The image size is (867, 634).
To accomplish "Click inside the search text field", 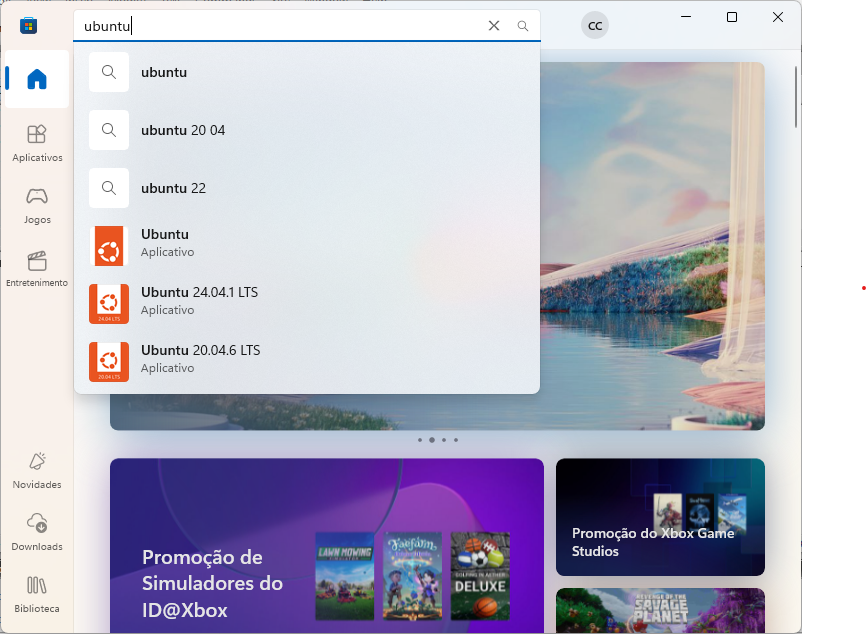I will click(300, 26).
